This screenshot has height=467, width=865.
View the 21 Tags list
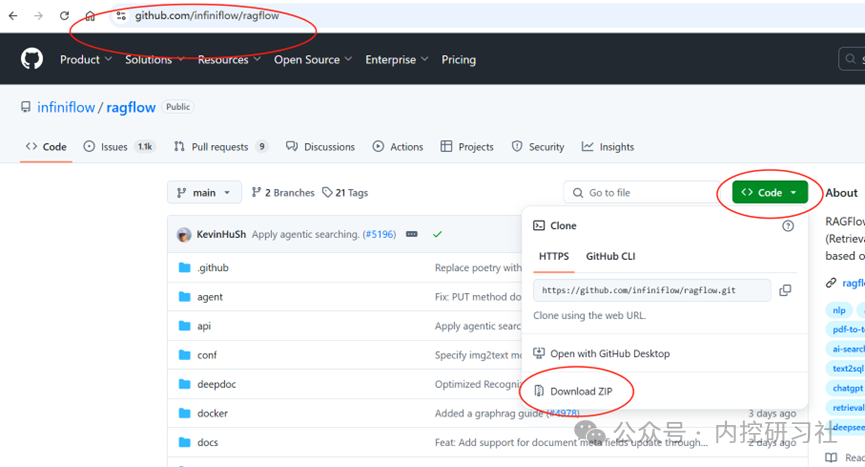[x=345, y=192]
